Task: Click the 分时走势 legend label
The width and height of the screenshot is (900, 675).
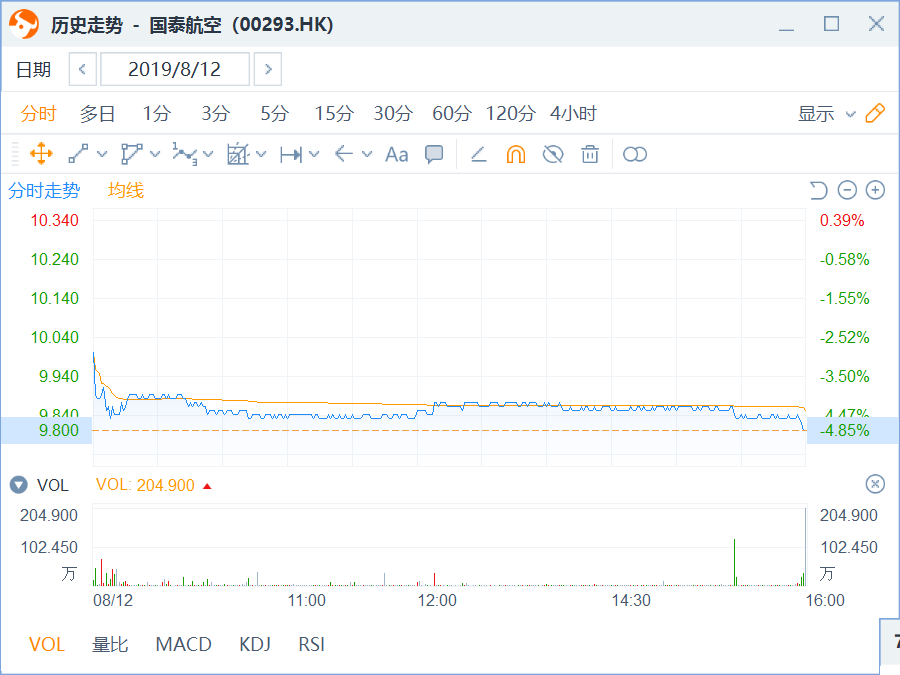Action: tap(44, 191)
